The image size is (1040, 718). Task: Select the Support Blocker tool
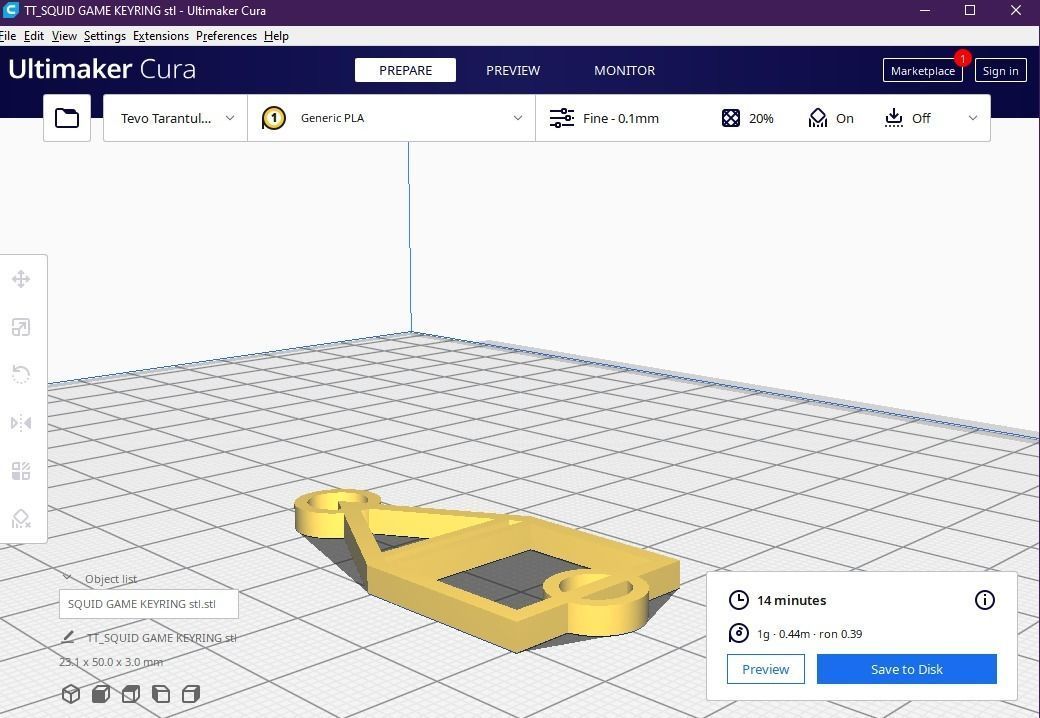tap(21, 518)
